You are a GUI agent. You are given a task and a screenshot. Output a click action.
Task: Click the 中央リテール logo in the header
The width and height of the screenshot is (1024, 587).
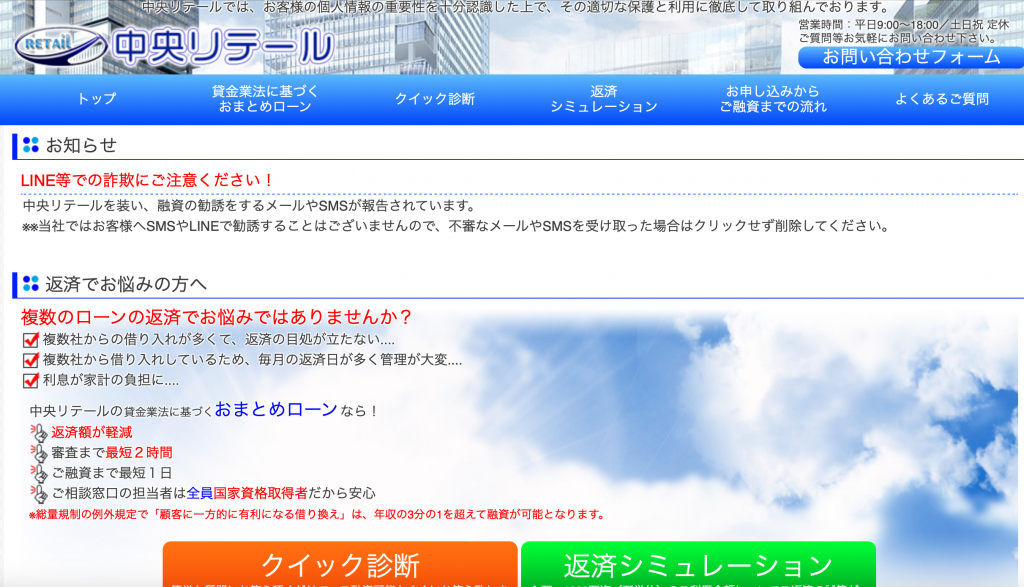(174, 46)
